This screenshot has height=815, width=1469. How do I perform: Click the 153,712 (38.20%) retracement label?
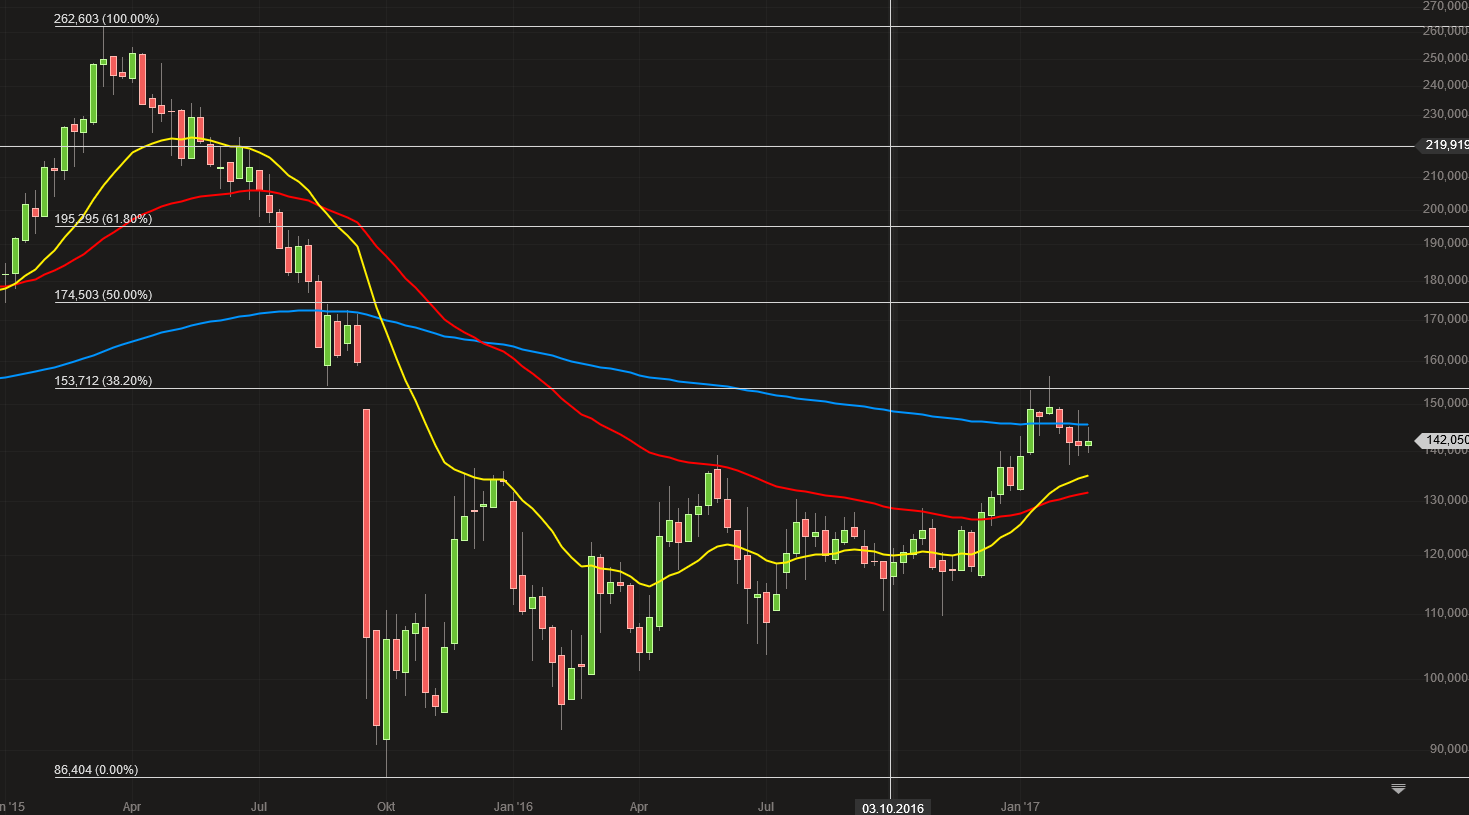pos(103,381)
